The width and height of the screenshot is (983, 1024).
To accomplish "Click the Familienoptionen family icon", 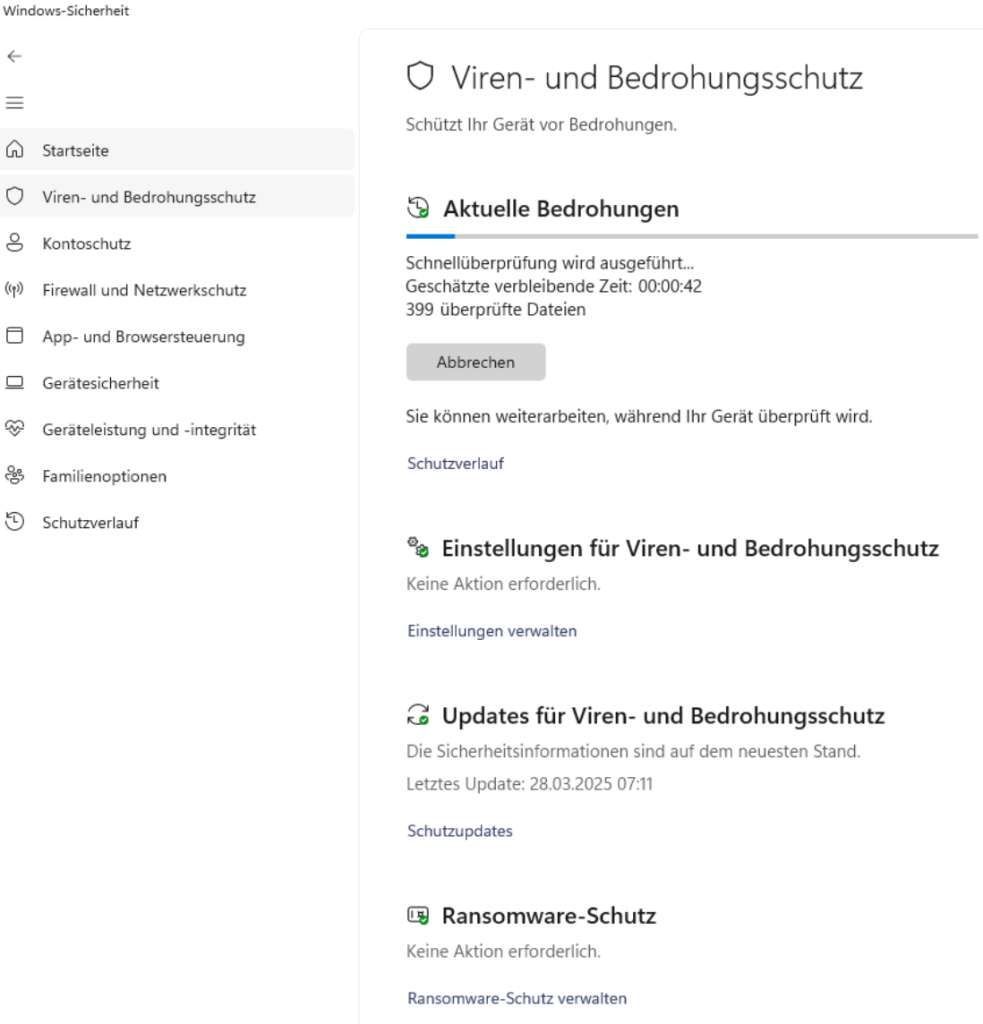I will [15, 476].
